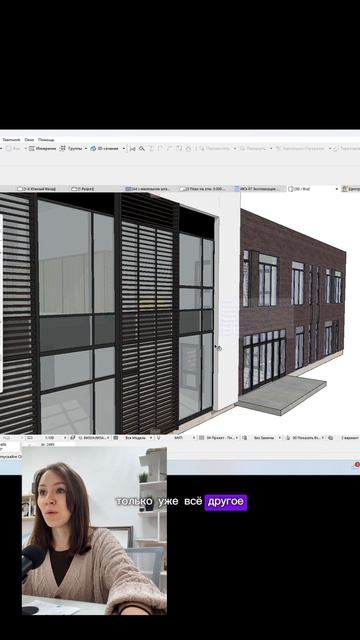Image resolution: width=360 pixels, height=640 pixels.
Task: Click the Измерение toolbar button
Action: (42, 149)
